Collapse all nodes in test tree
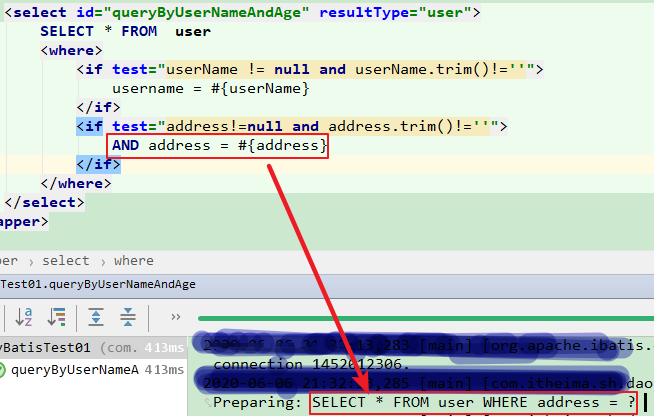 click(128, 317)
